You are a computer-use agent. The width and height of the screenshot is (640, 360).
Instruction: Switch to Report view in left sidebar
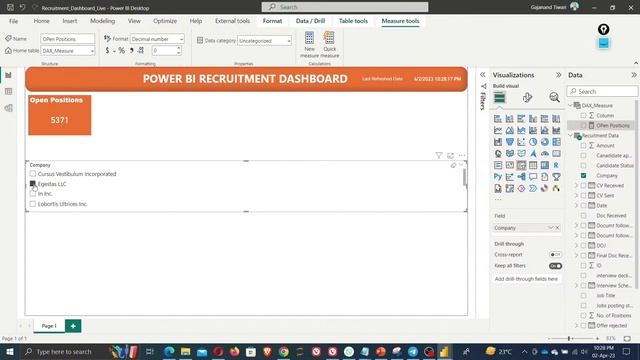coord(9,76)
